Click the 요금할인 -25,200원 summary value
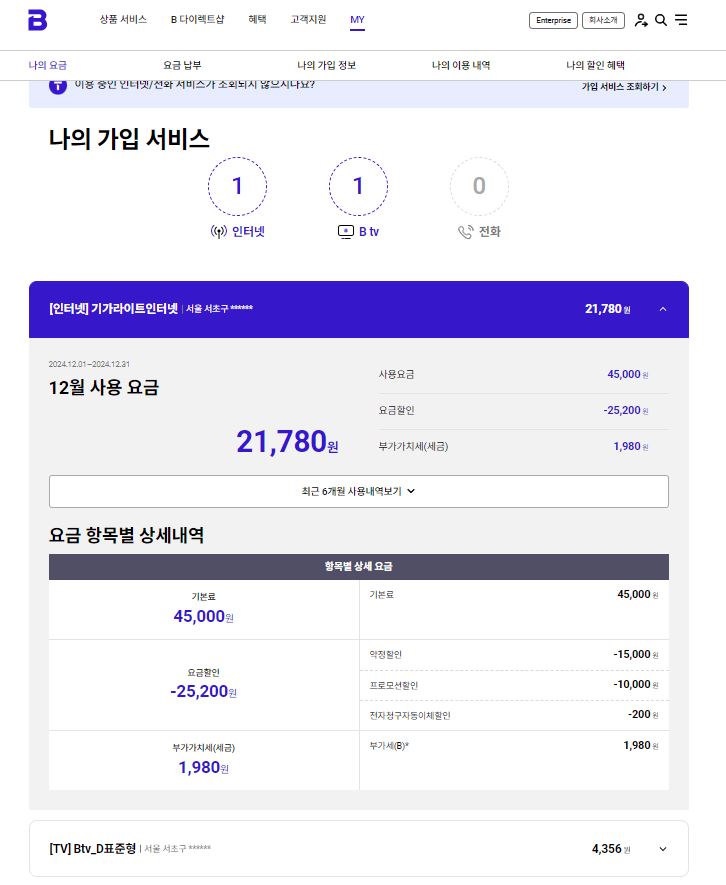The height and width of the screenshot is (885, 726). (x=626, y=410)
